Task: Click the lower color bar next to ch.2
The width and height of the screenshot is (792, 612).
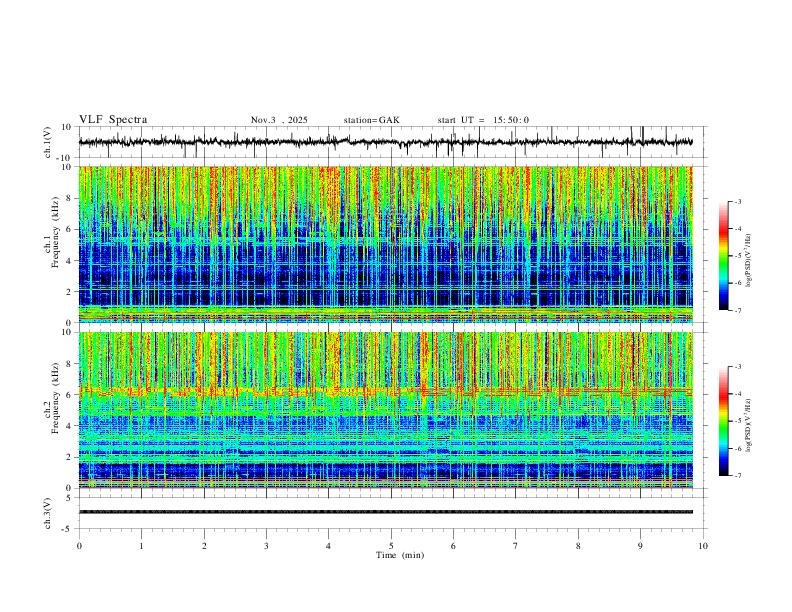Action: (723, 421)
